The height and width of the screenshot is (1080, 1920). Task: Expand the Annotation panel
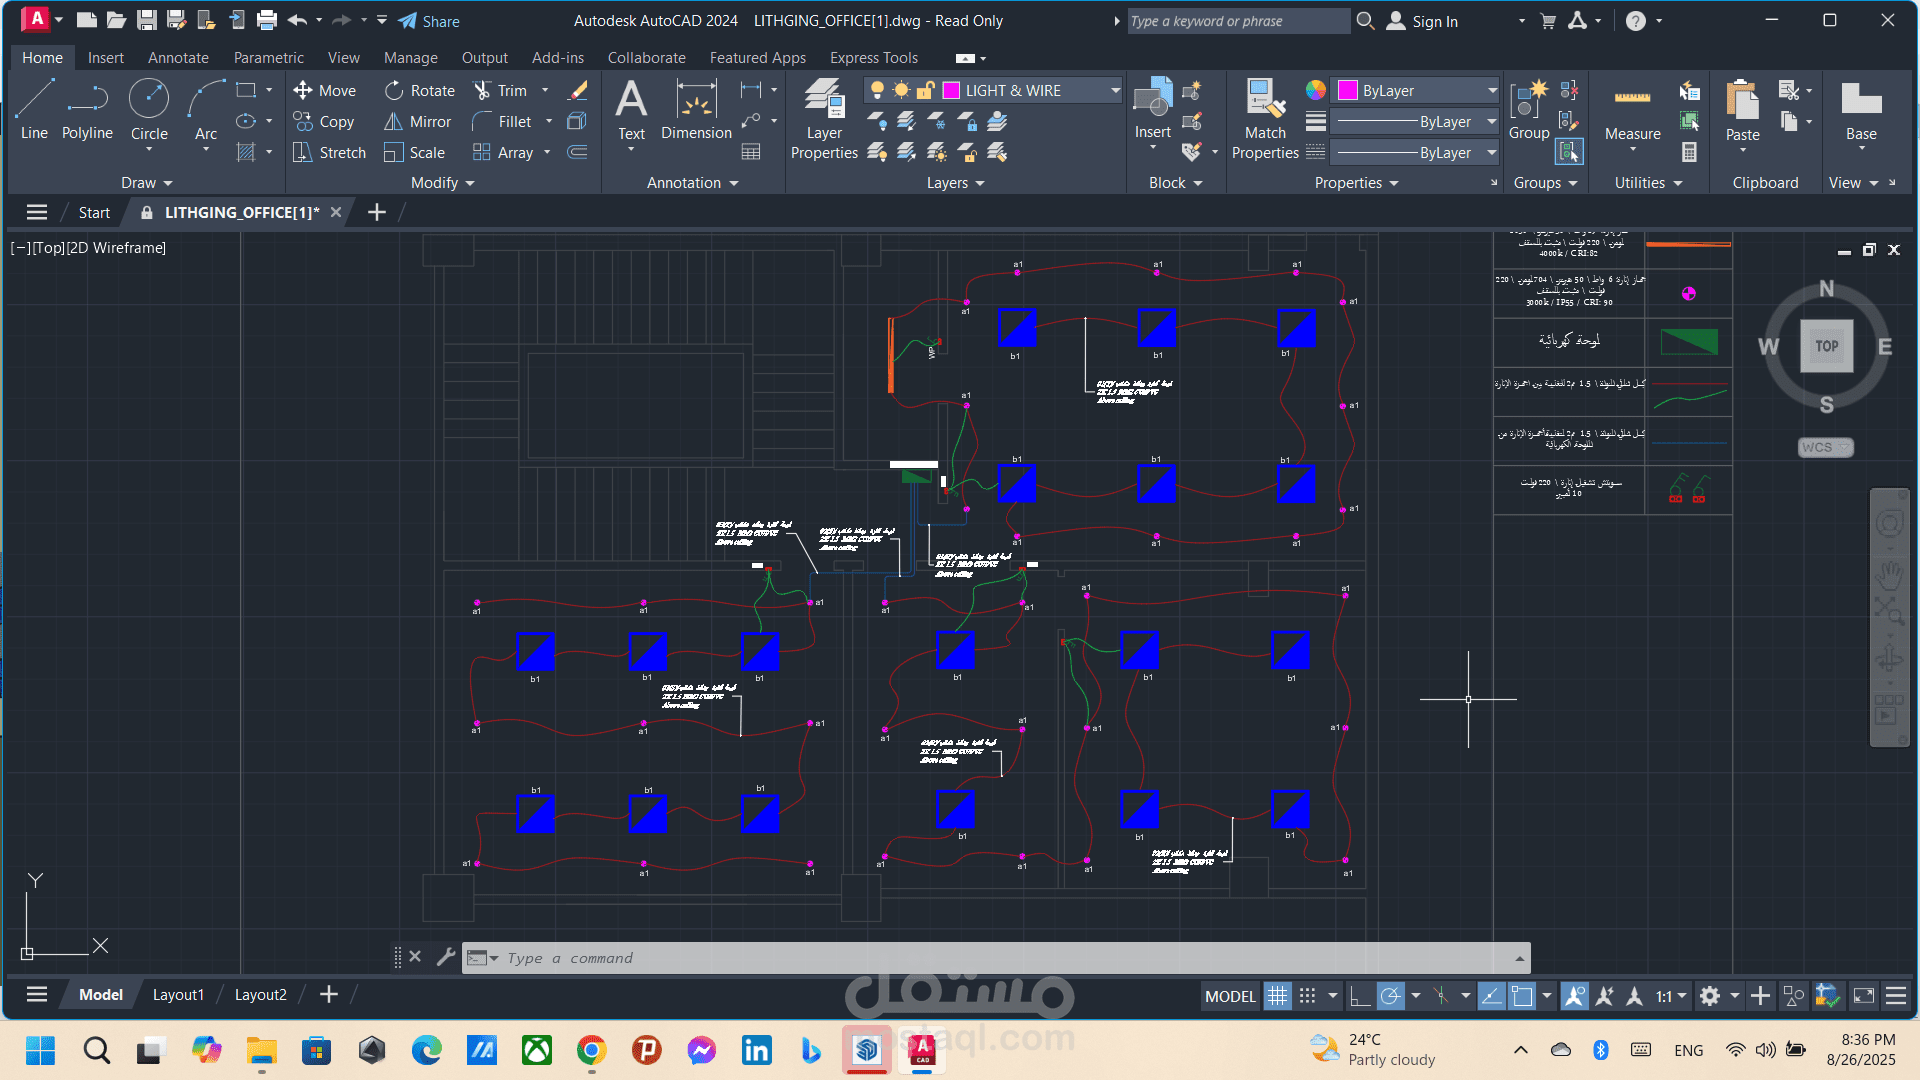point(692,183)
